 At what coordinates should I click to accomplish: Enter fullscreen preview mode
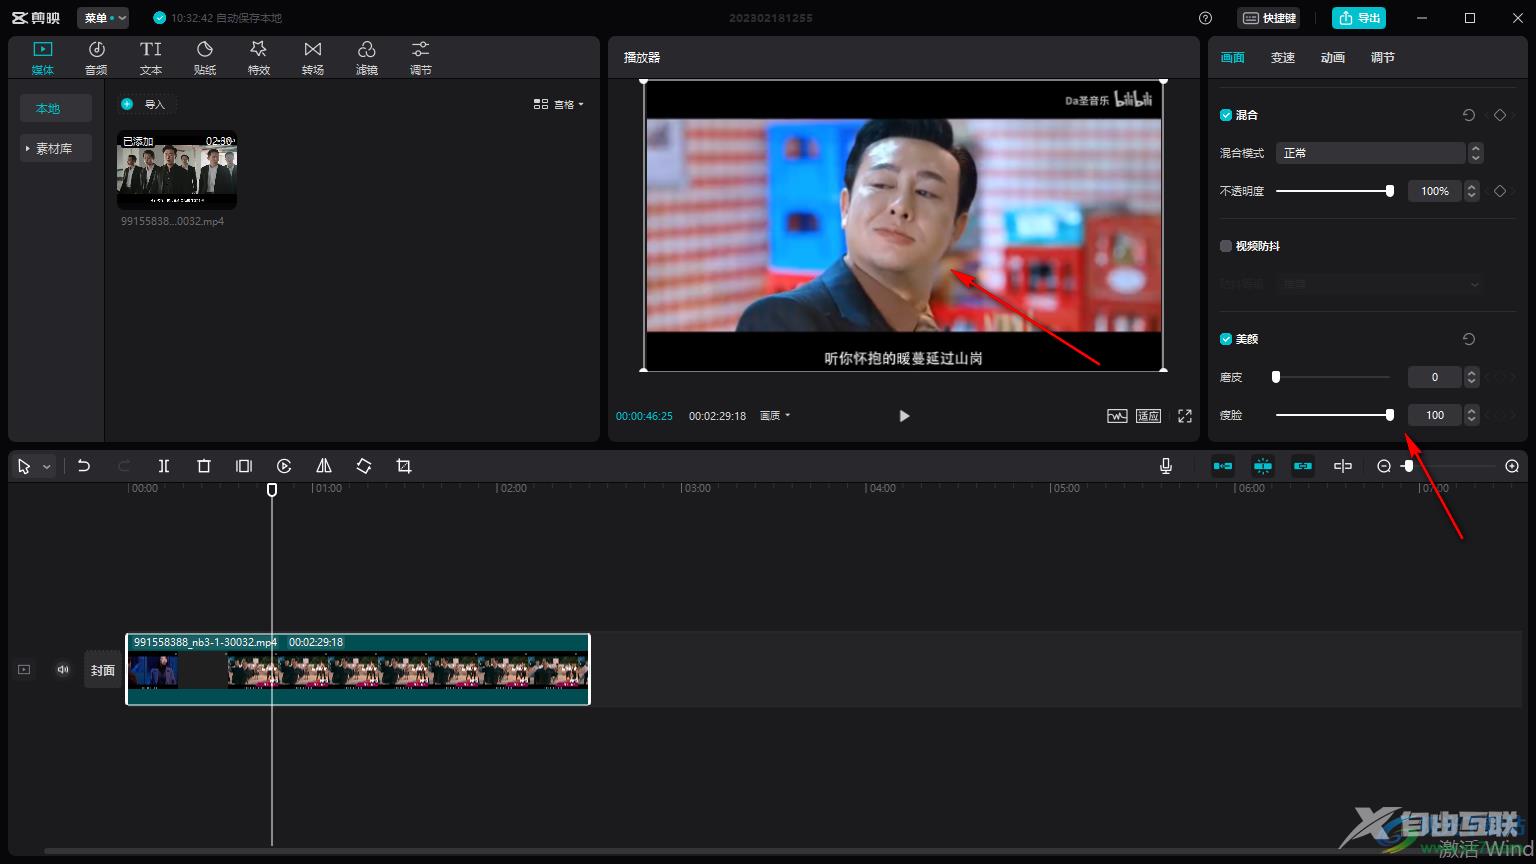point(1185,416)
